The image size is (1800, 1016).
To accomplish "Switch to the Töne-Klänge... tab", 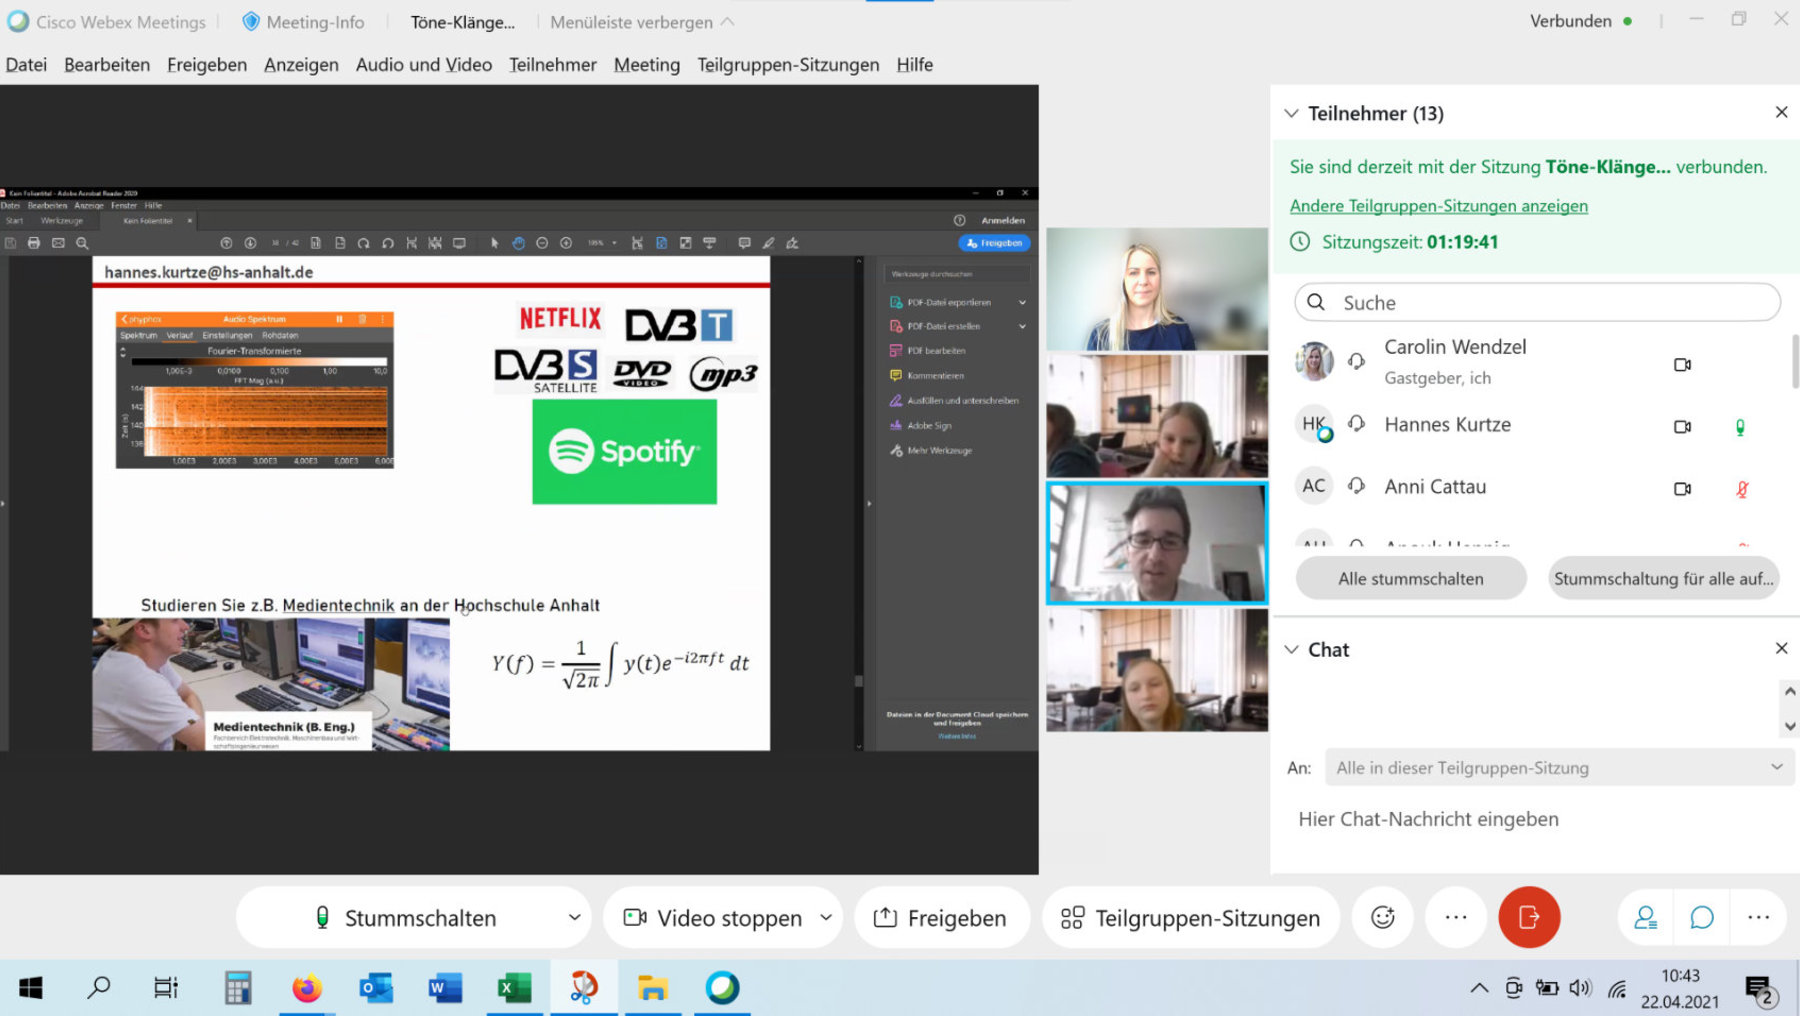I will pos(463,21).
